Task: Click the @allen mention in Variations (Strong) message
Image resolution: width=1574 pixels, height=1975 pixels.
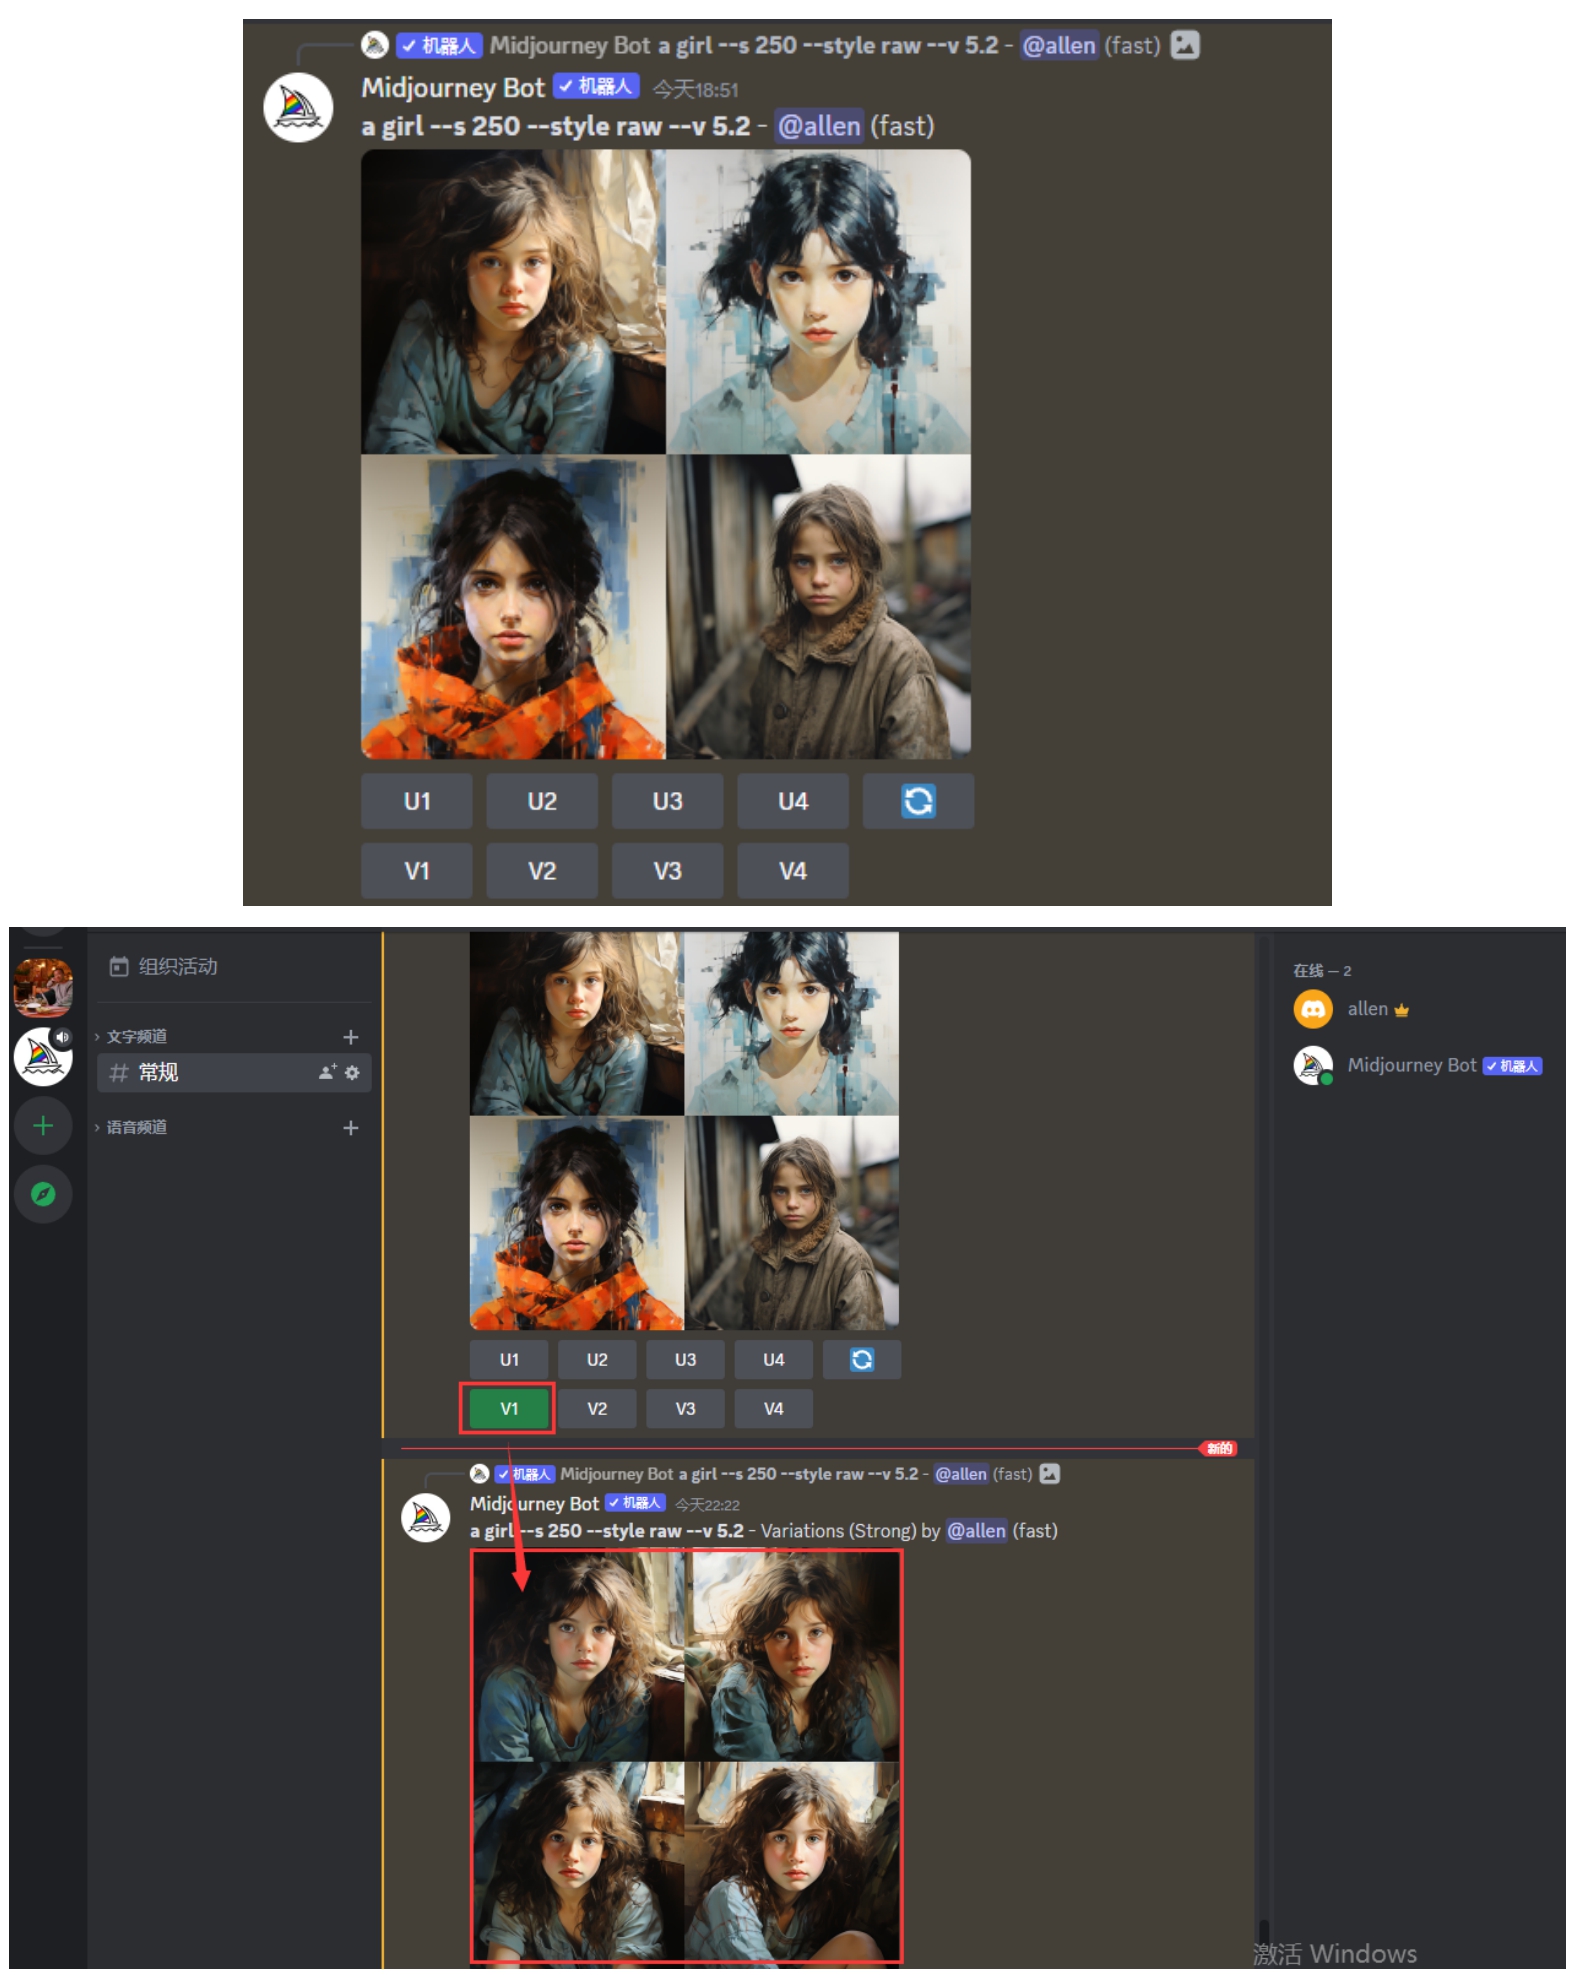Action: pos(976,1531)
